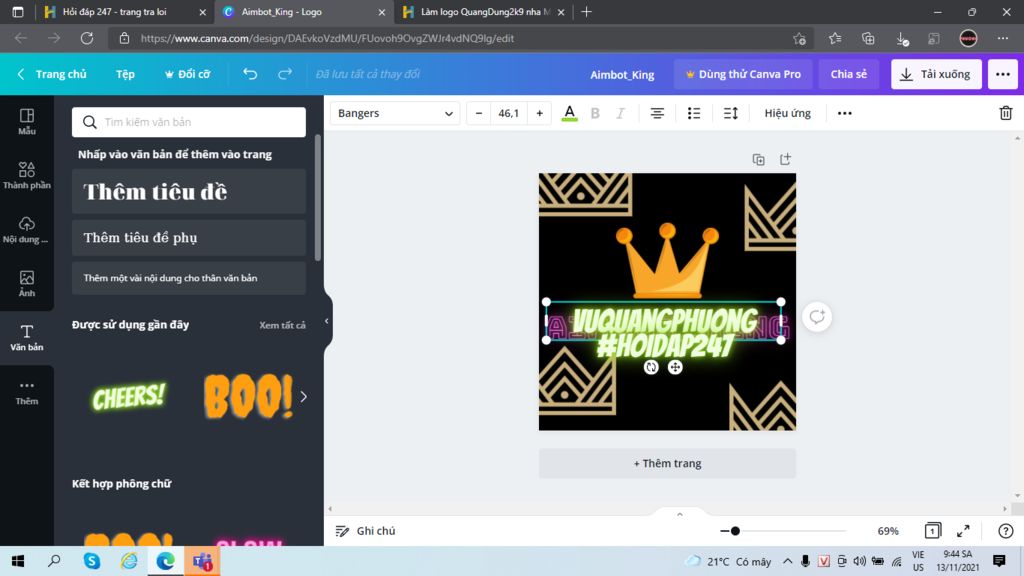Click the Tải xuống download button
1024x576 pixels.
936,74
